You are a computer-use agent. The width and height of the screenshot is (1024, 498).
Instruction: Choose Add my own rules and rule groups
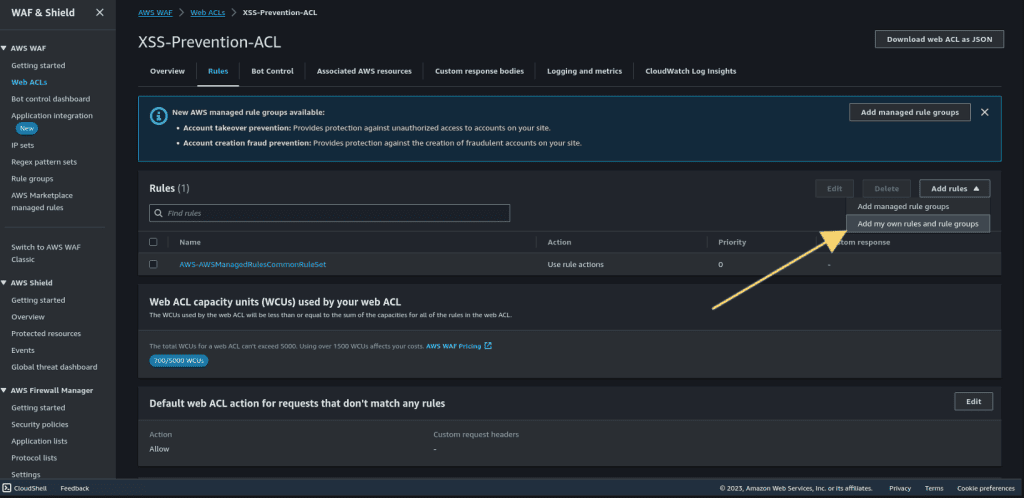pos(918,224)
